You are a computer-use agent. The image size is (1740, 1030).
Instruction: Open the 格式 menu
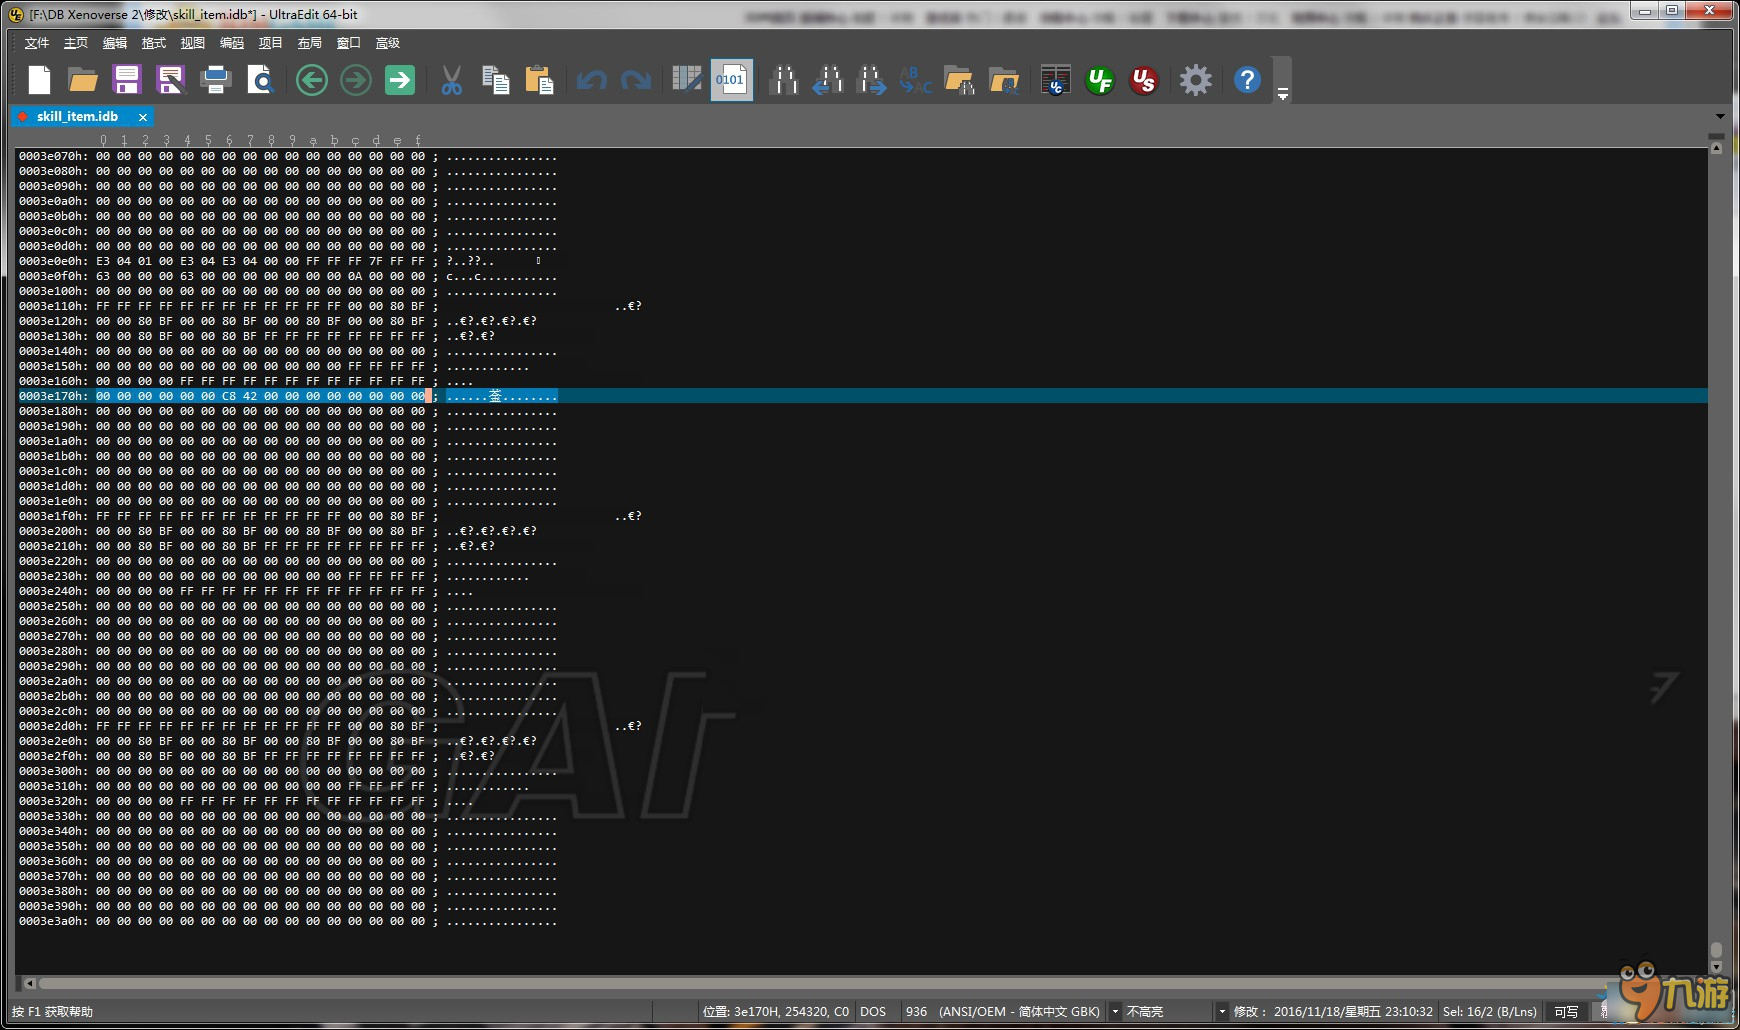154,43
